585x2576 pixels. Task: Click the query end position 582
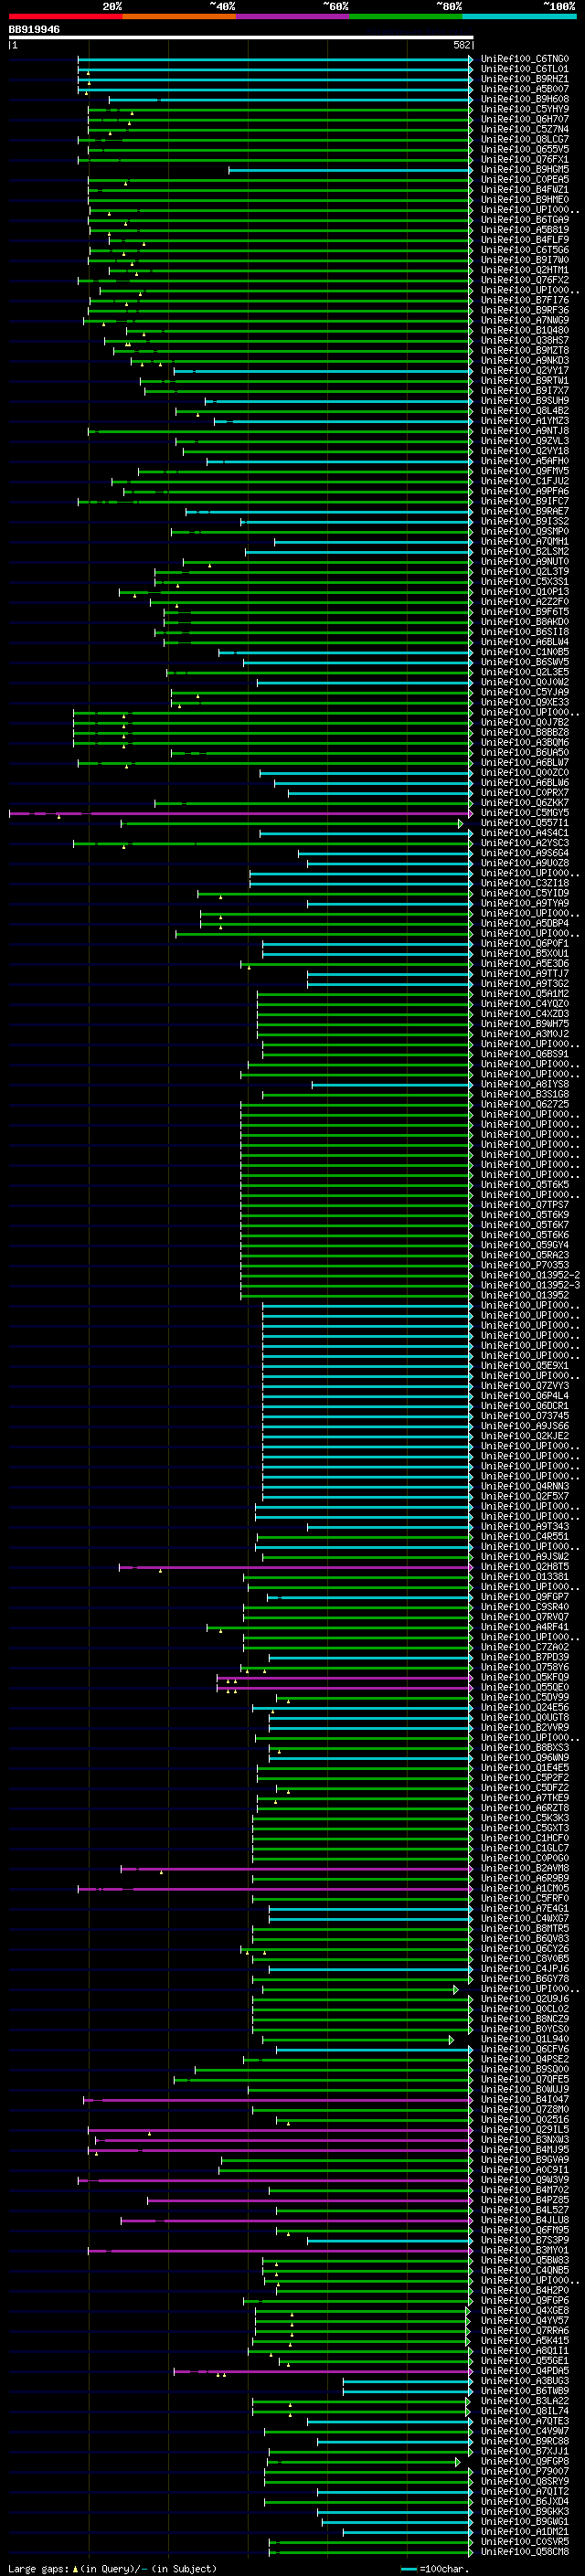(462, 45)
